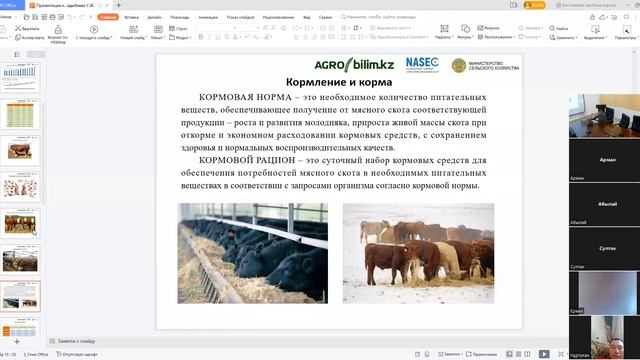Image resolution: width=640 pixels, height=360 pixels.
Task: Toggle comments (Примечания) in status bar
Action: coord(482,354)
